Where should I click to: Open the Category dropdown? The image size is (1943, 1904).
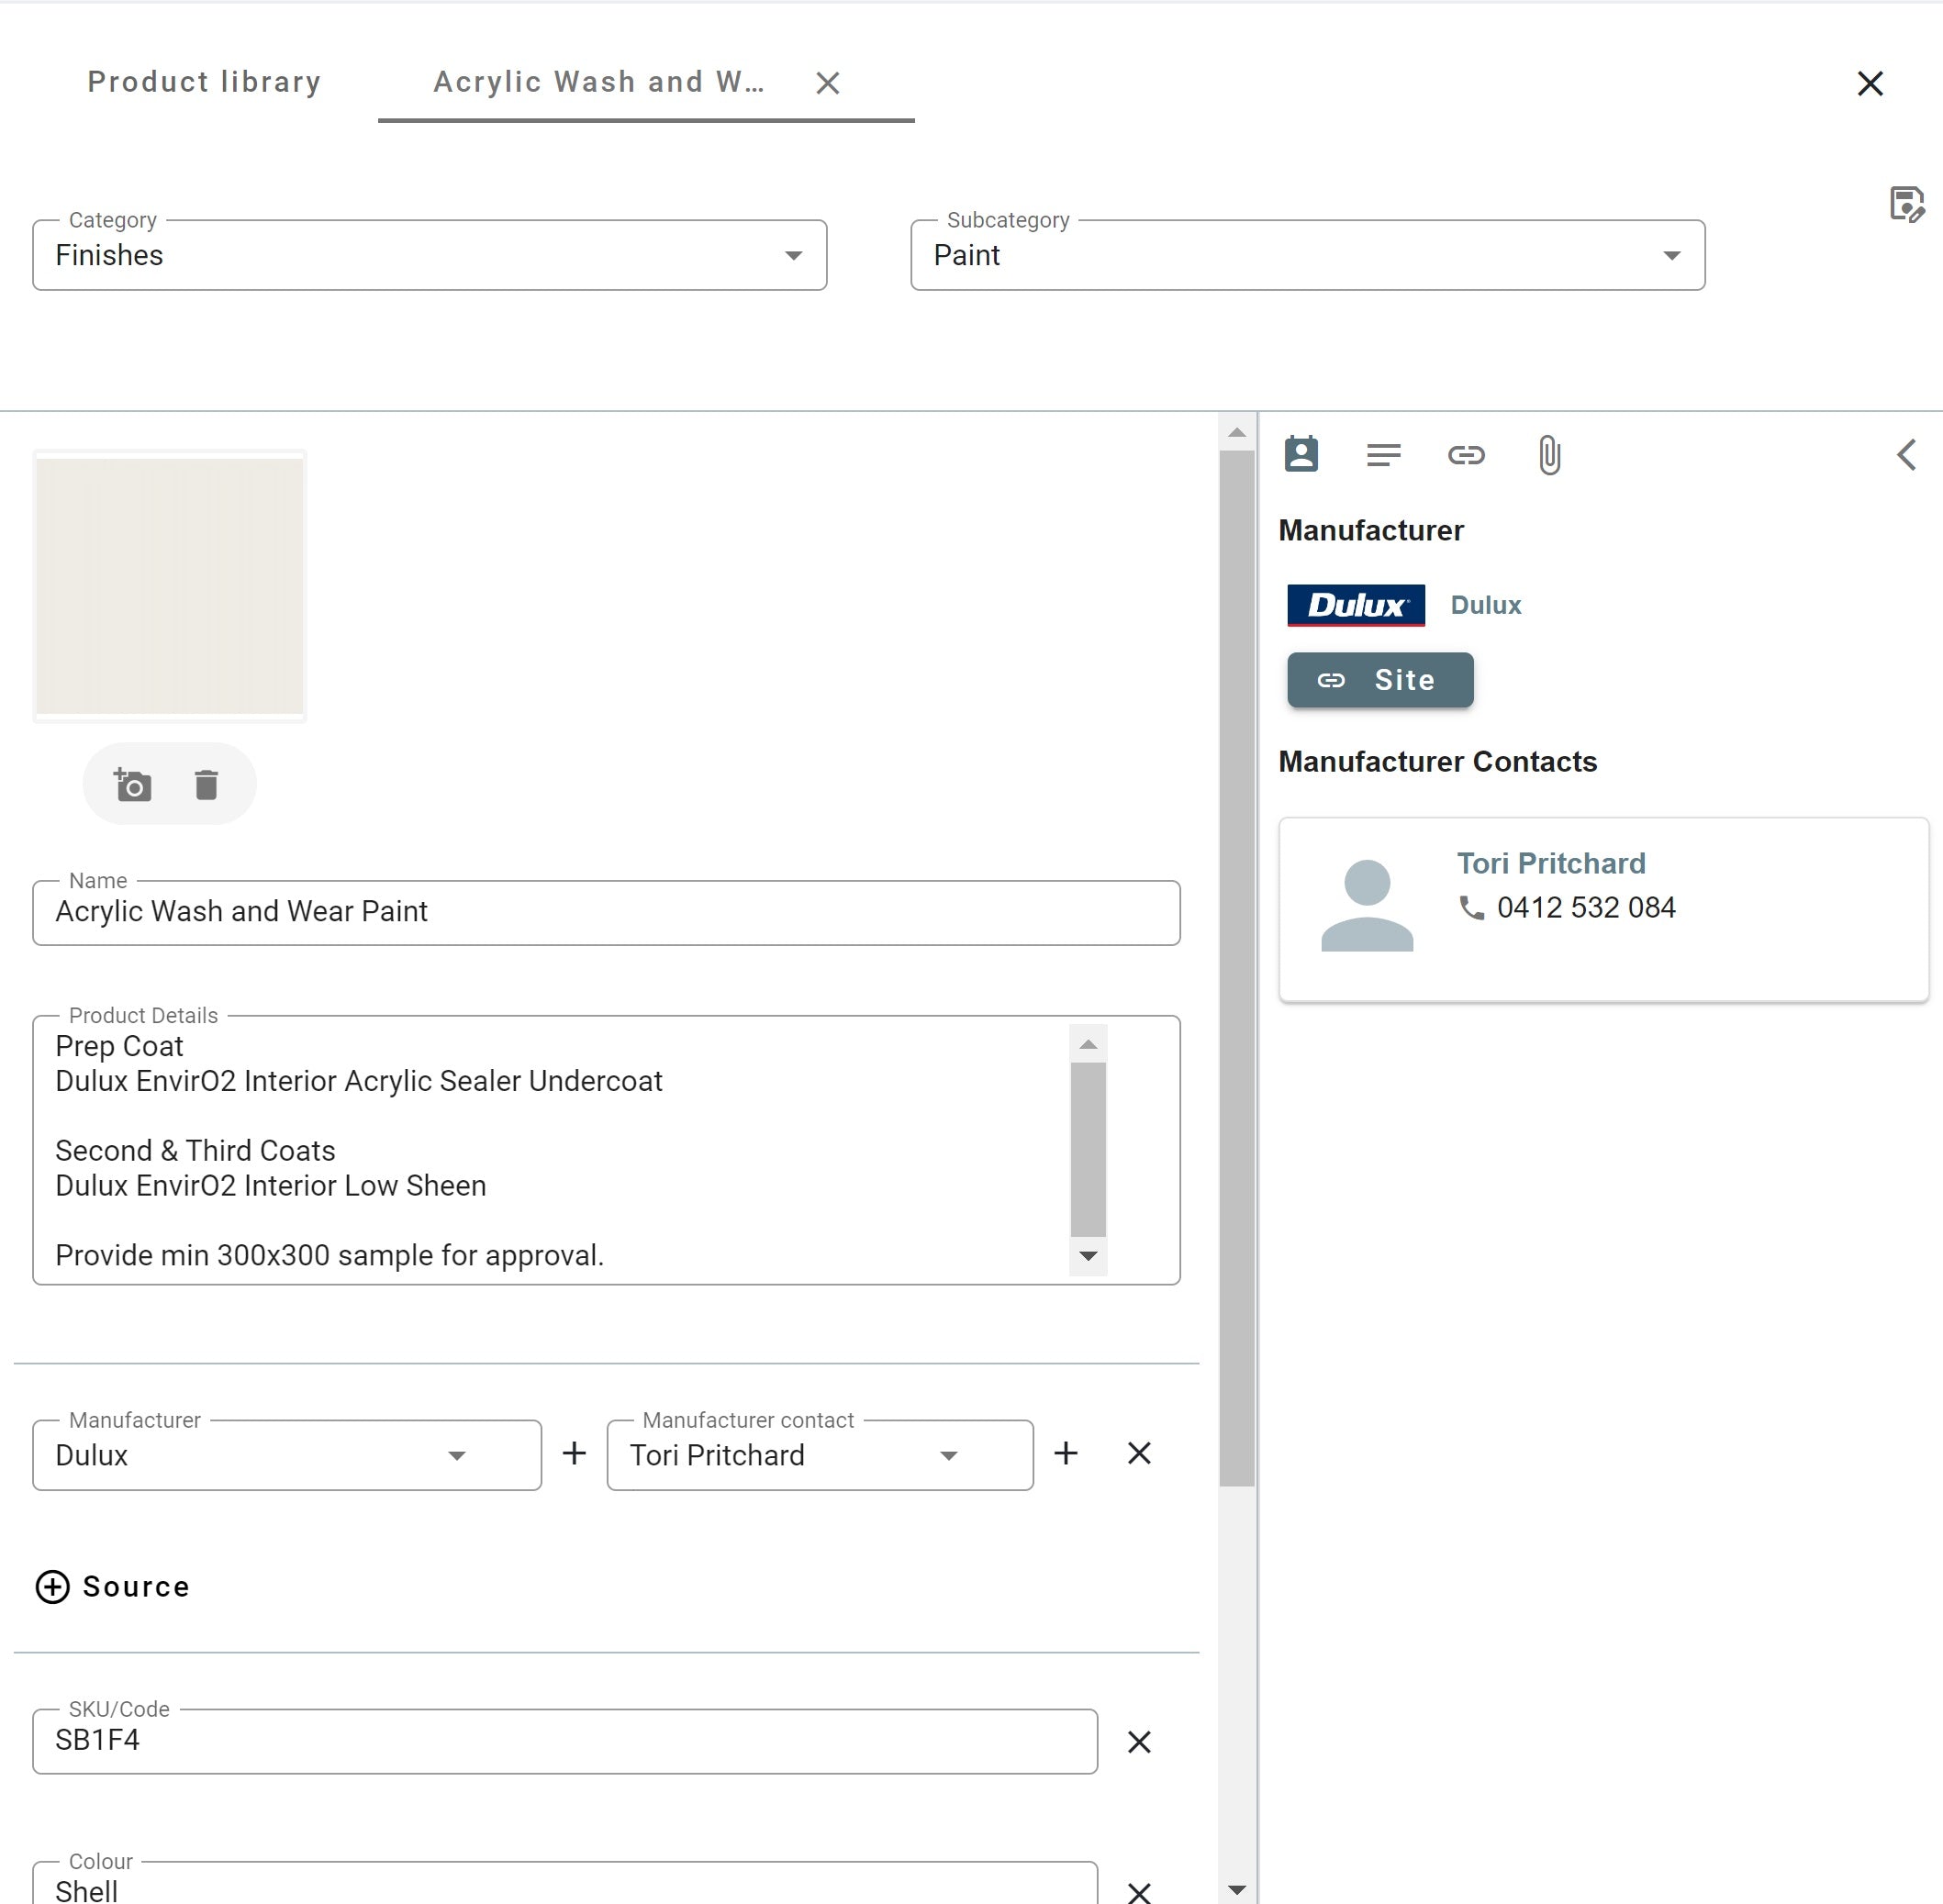(429, 255)
